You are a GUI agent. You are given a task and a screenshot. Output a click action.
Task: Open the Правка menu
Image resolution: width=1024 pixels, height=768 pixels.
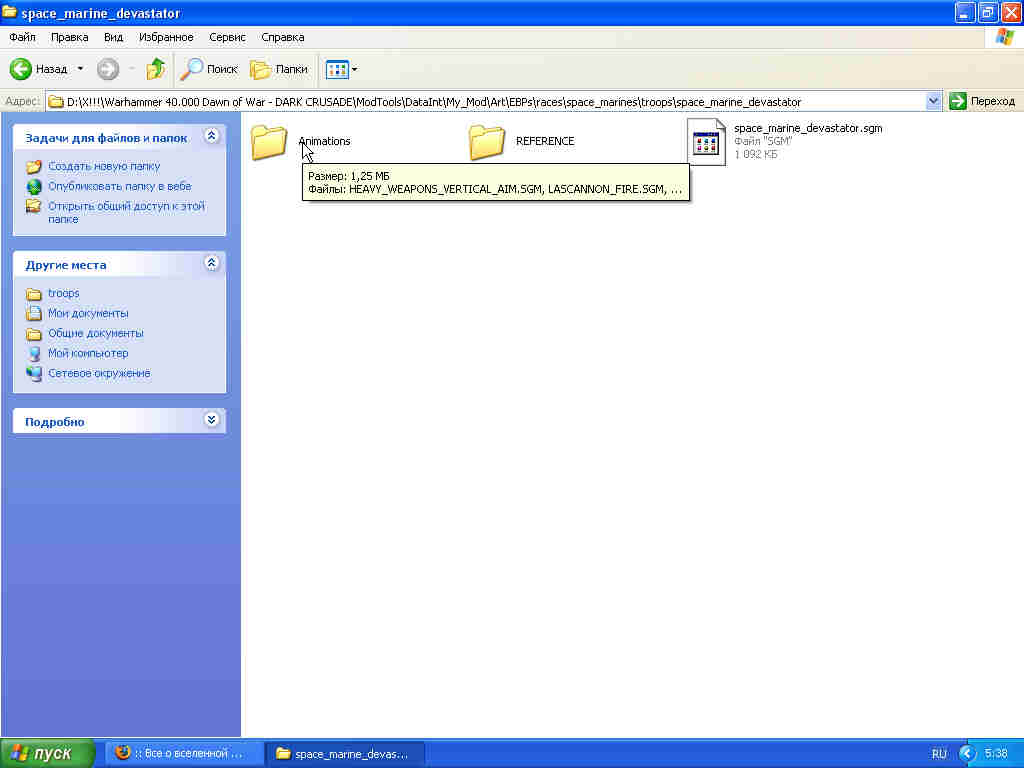pos(69,37)
